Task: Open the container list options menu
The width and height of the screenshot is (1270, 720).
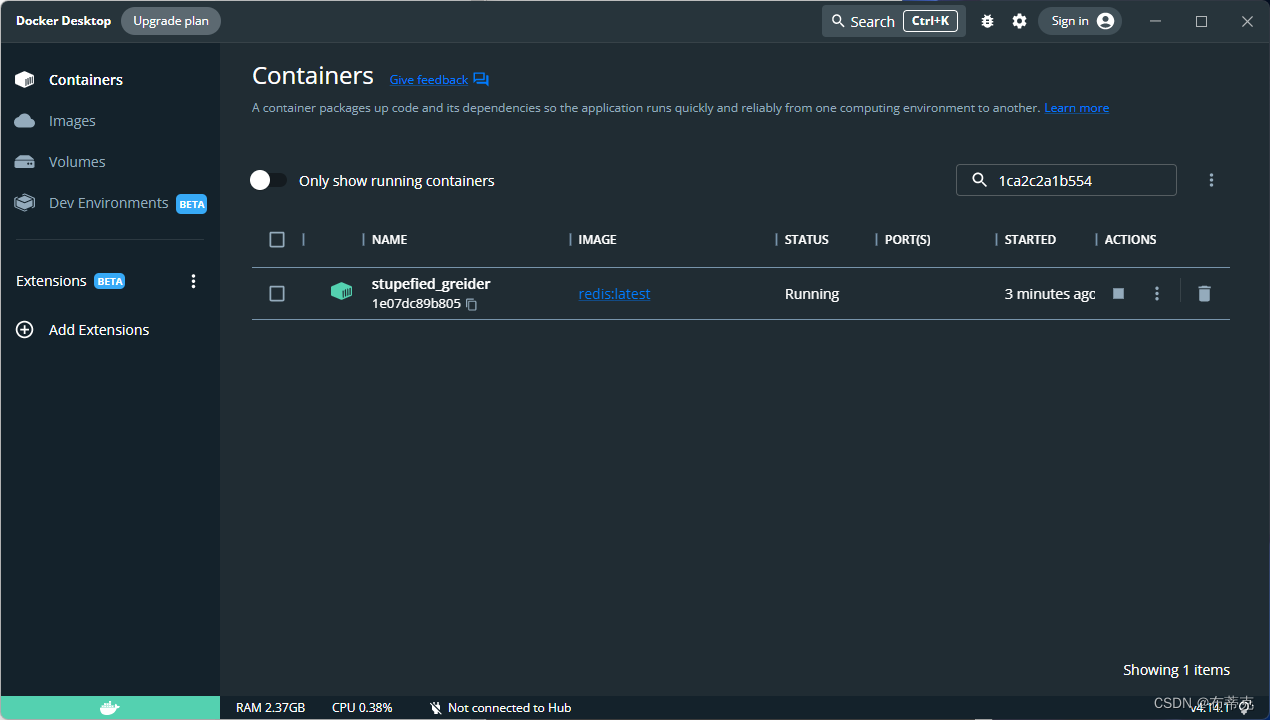Action: click(x=1211, y=180)
